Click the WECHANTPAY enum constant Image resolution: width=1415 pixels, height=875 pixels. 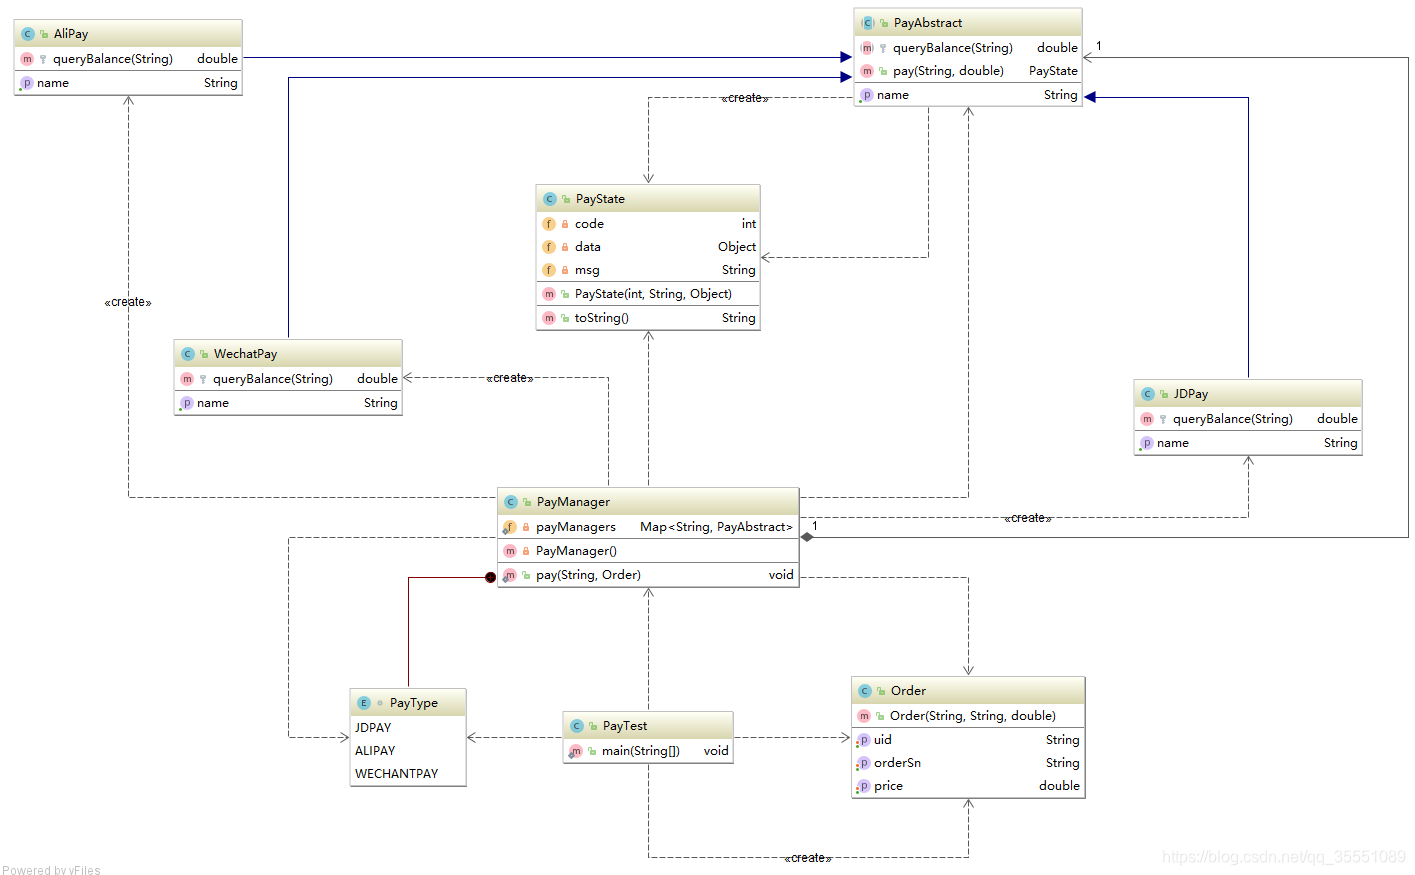pyautogui.click(x=397, y=774)
